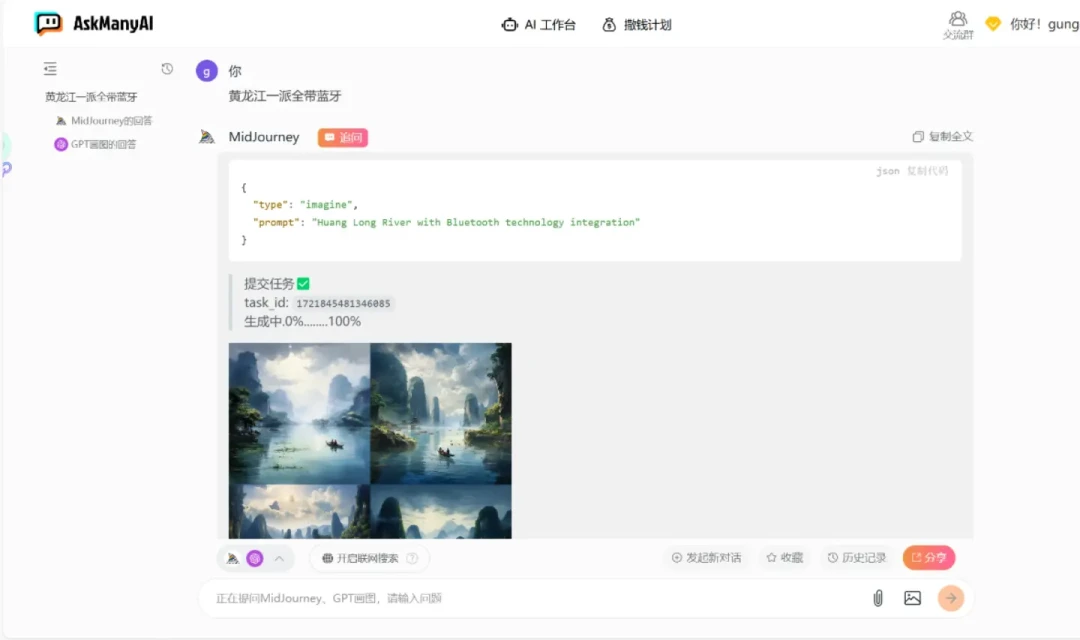1080x640 pixels.
Task: Attach a file with the paperclip icon
Action: (878, 597)
